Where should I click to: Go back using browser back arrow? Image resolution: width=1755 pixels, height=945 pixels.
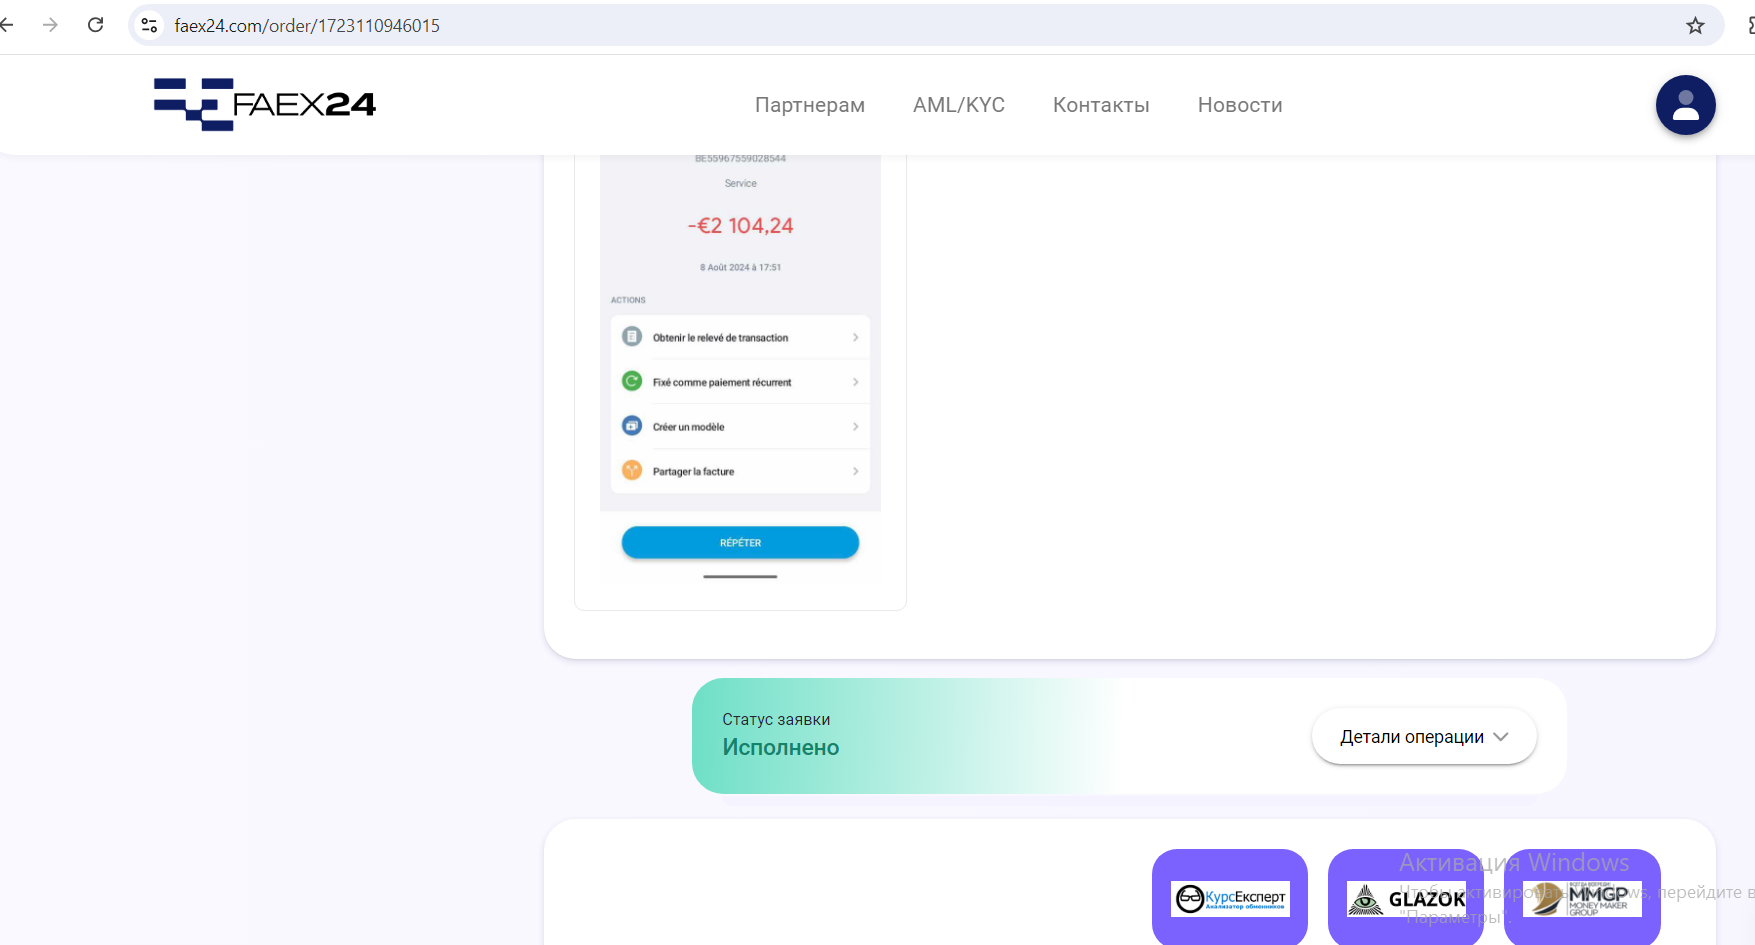[8, 25]
